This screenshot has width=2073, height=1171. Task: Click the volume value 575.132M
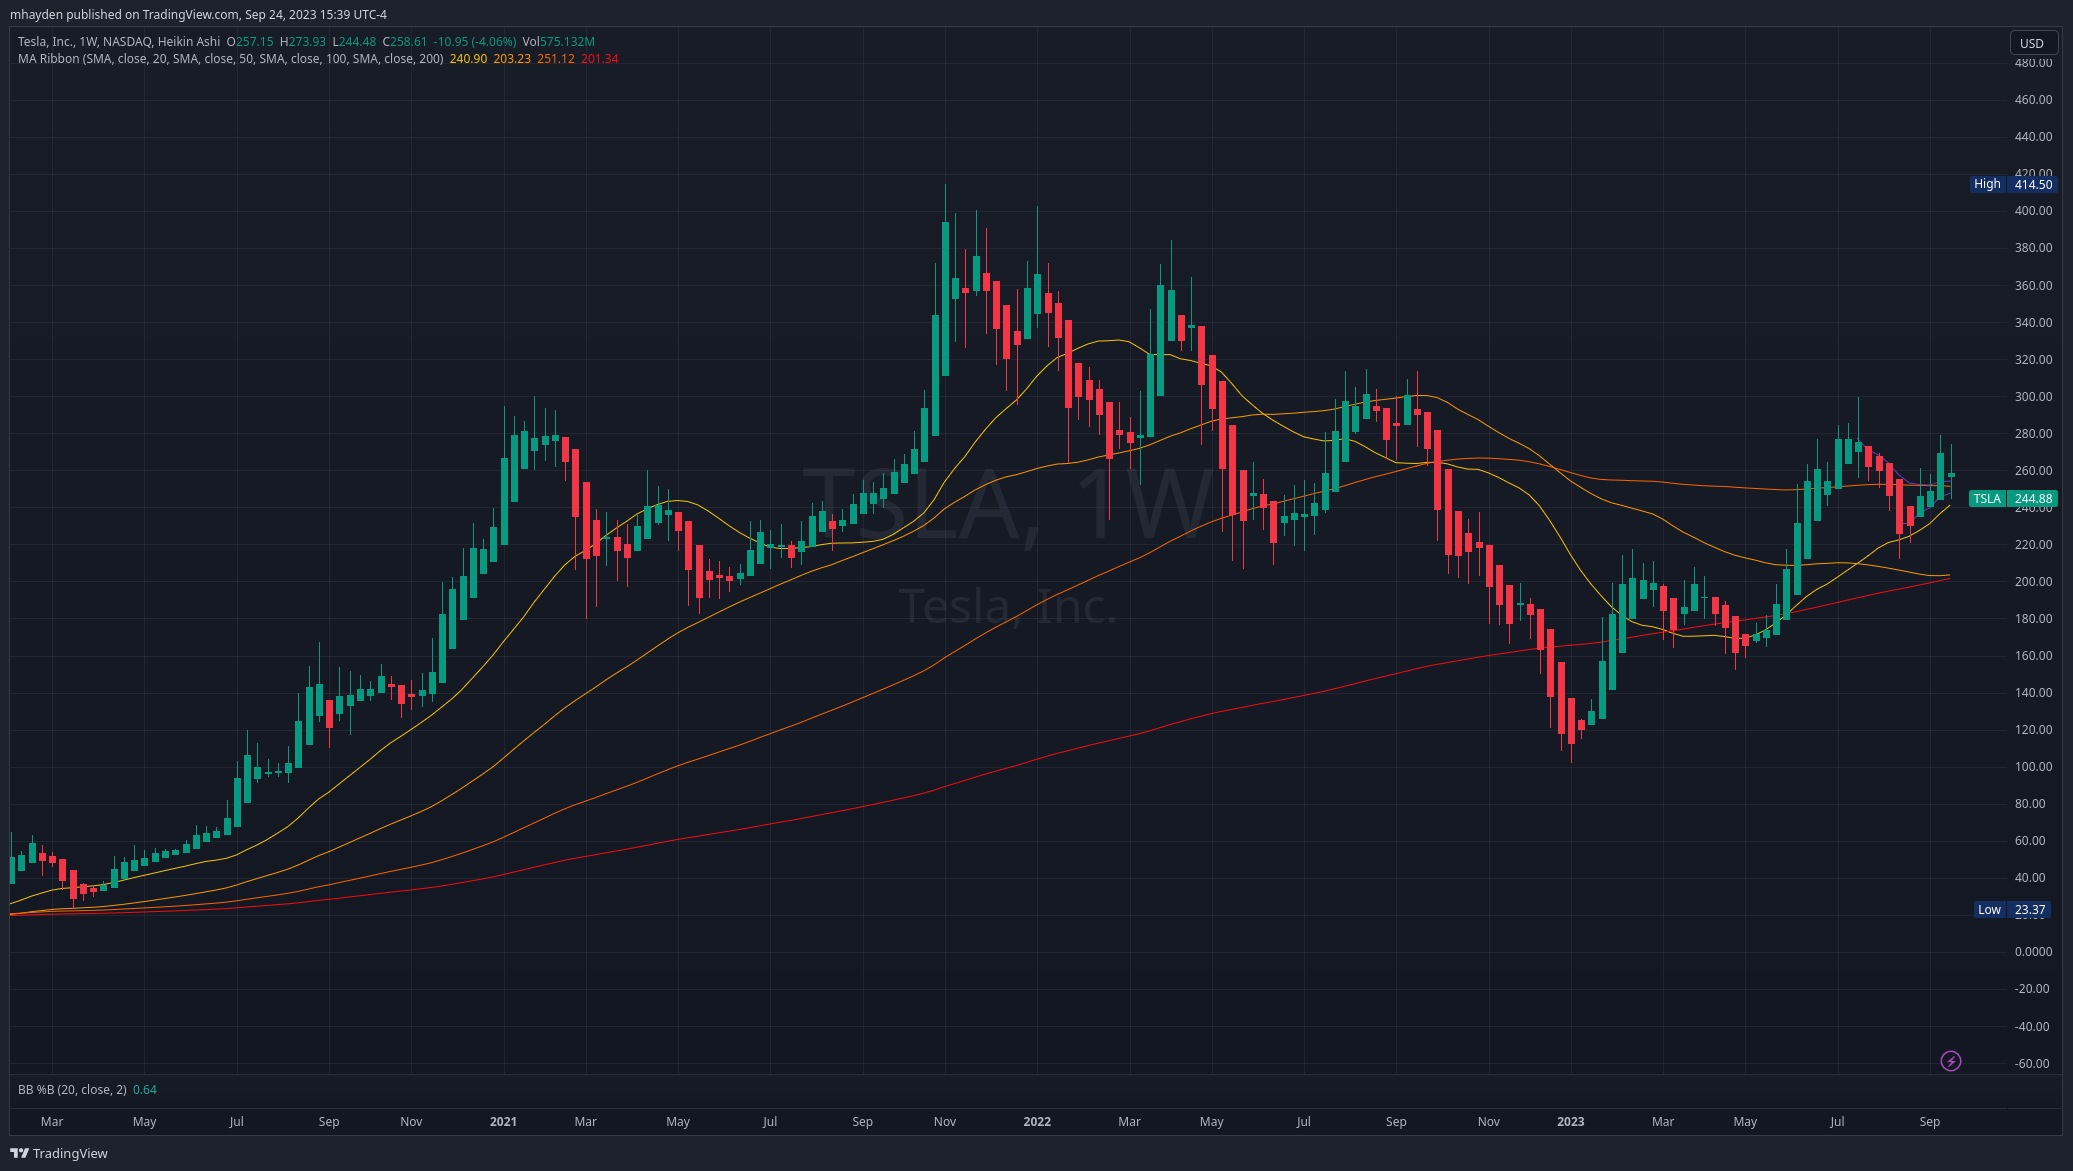(x=567, y=42)
